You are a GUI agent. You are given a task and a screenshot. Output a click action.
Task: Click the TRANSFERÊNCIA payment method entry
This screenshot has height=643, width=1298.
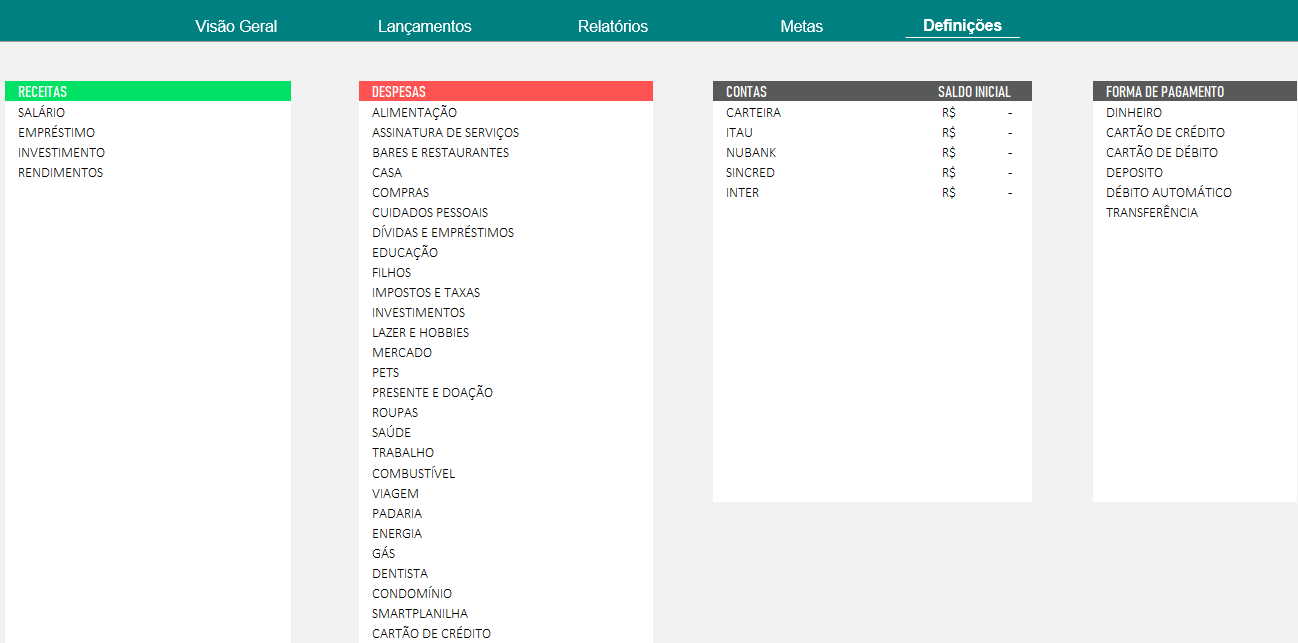click(1151, 213)
